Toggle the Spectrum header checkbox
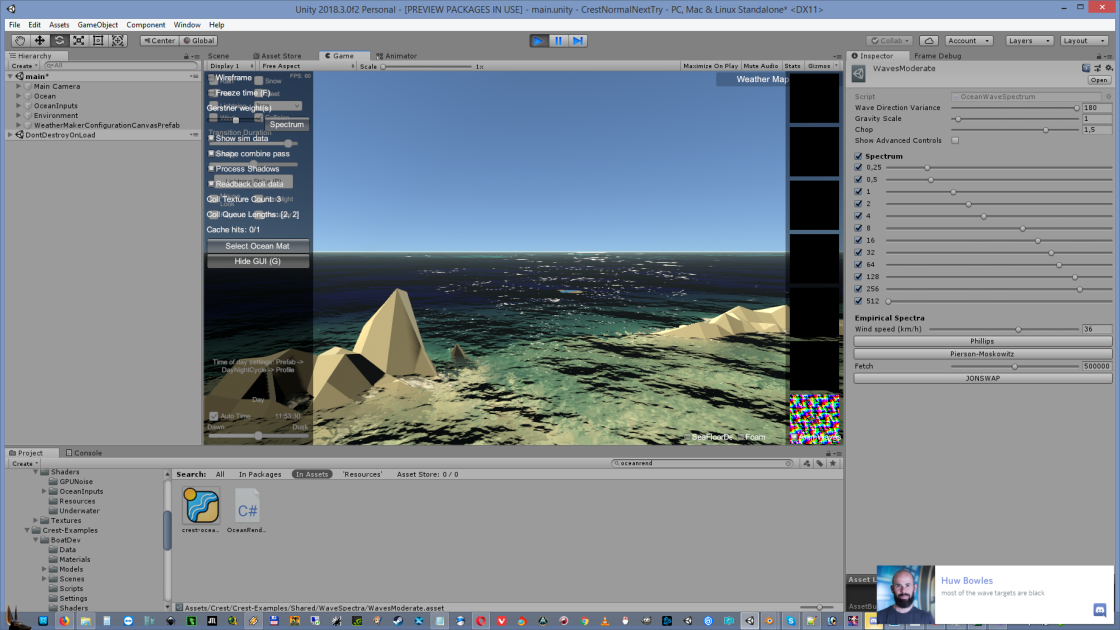1120x630 pixels. tap(859, 156)
